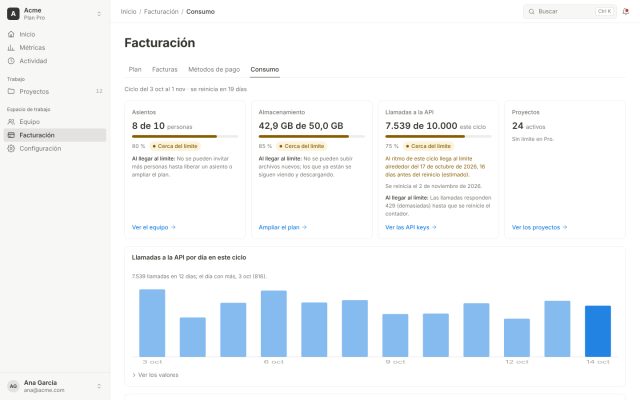Open the Ana García user menu chevron
640x400 pixels.
[x=99, y=386]
